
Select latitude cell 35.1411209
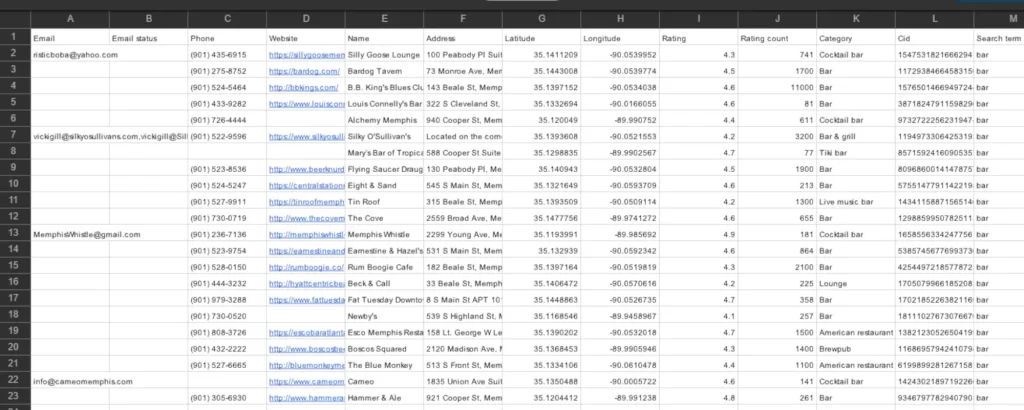[x=541, y=55]
